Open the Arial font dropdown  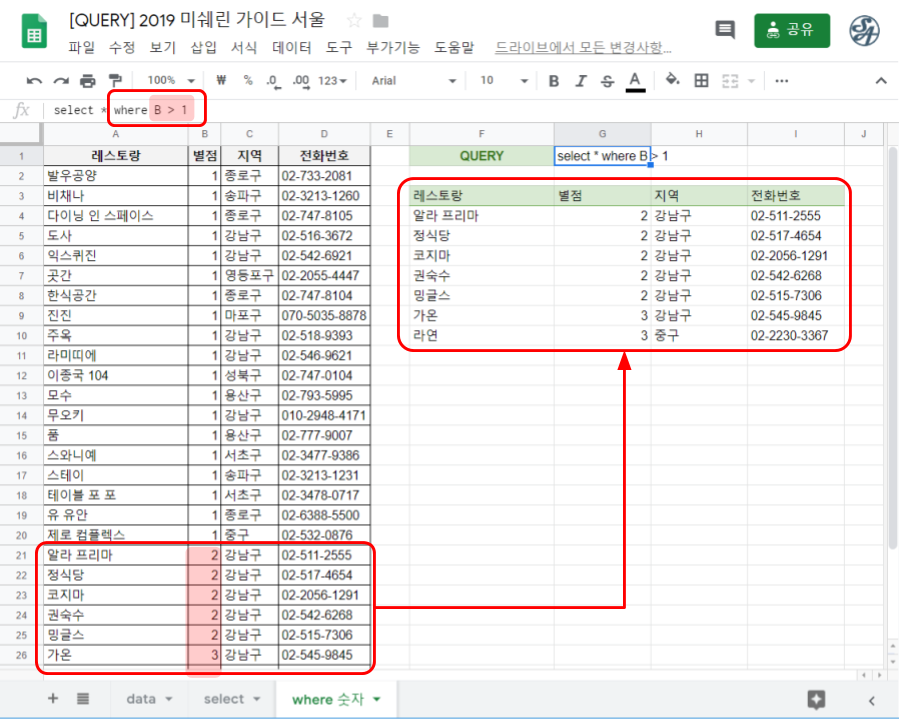411,81
